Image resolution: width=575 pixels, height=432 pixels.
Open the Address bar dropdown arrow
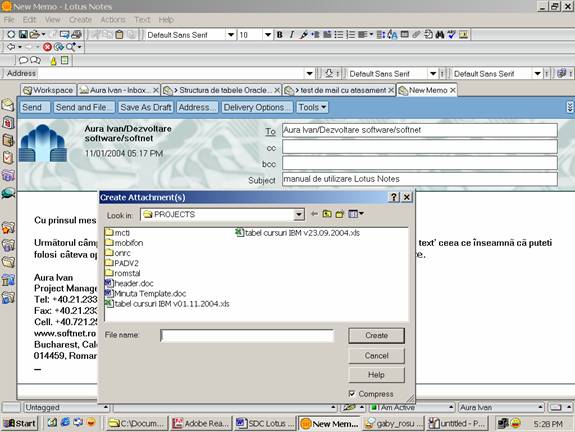tap(310, 73)
